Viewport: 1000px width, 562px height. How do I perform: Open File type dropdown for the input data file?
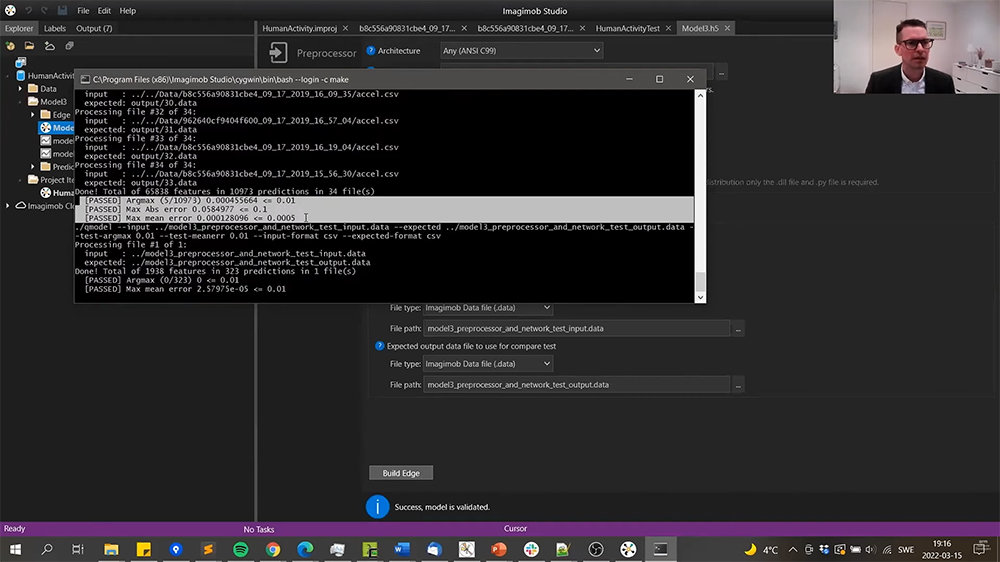(x=487, y=308)
